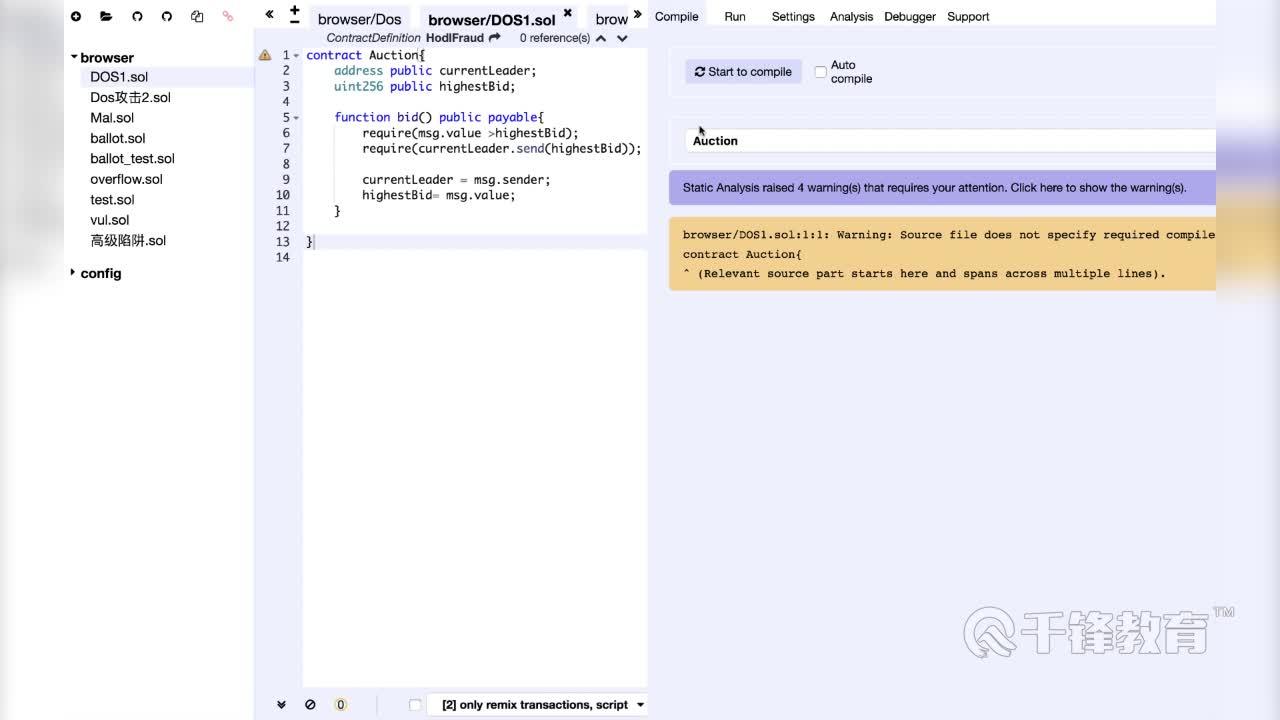Open Dos攻击2.sol file
The width and height of the screenshot is (1280, 720).
point(130,97)
